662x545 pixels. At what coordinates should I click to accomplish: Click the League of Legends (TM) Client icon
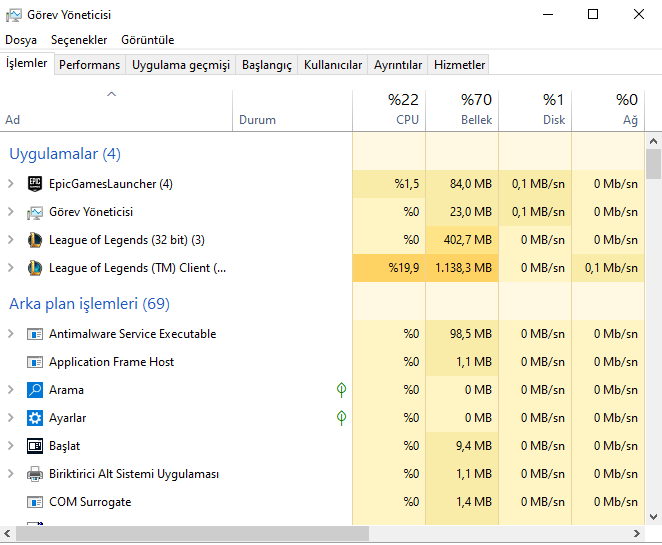point(35,268)
